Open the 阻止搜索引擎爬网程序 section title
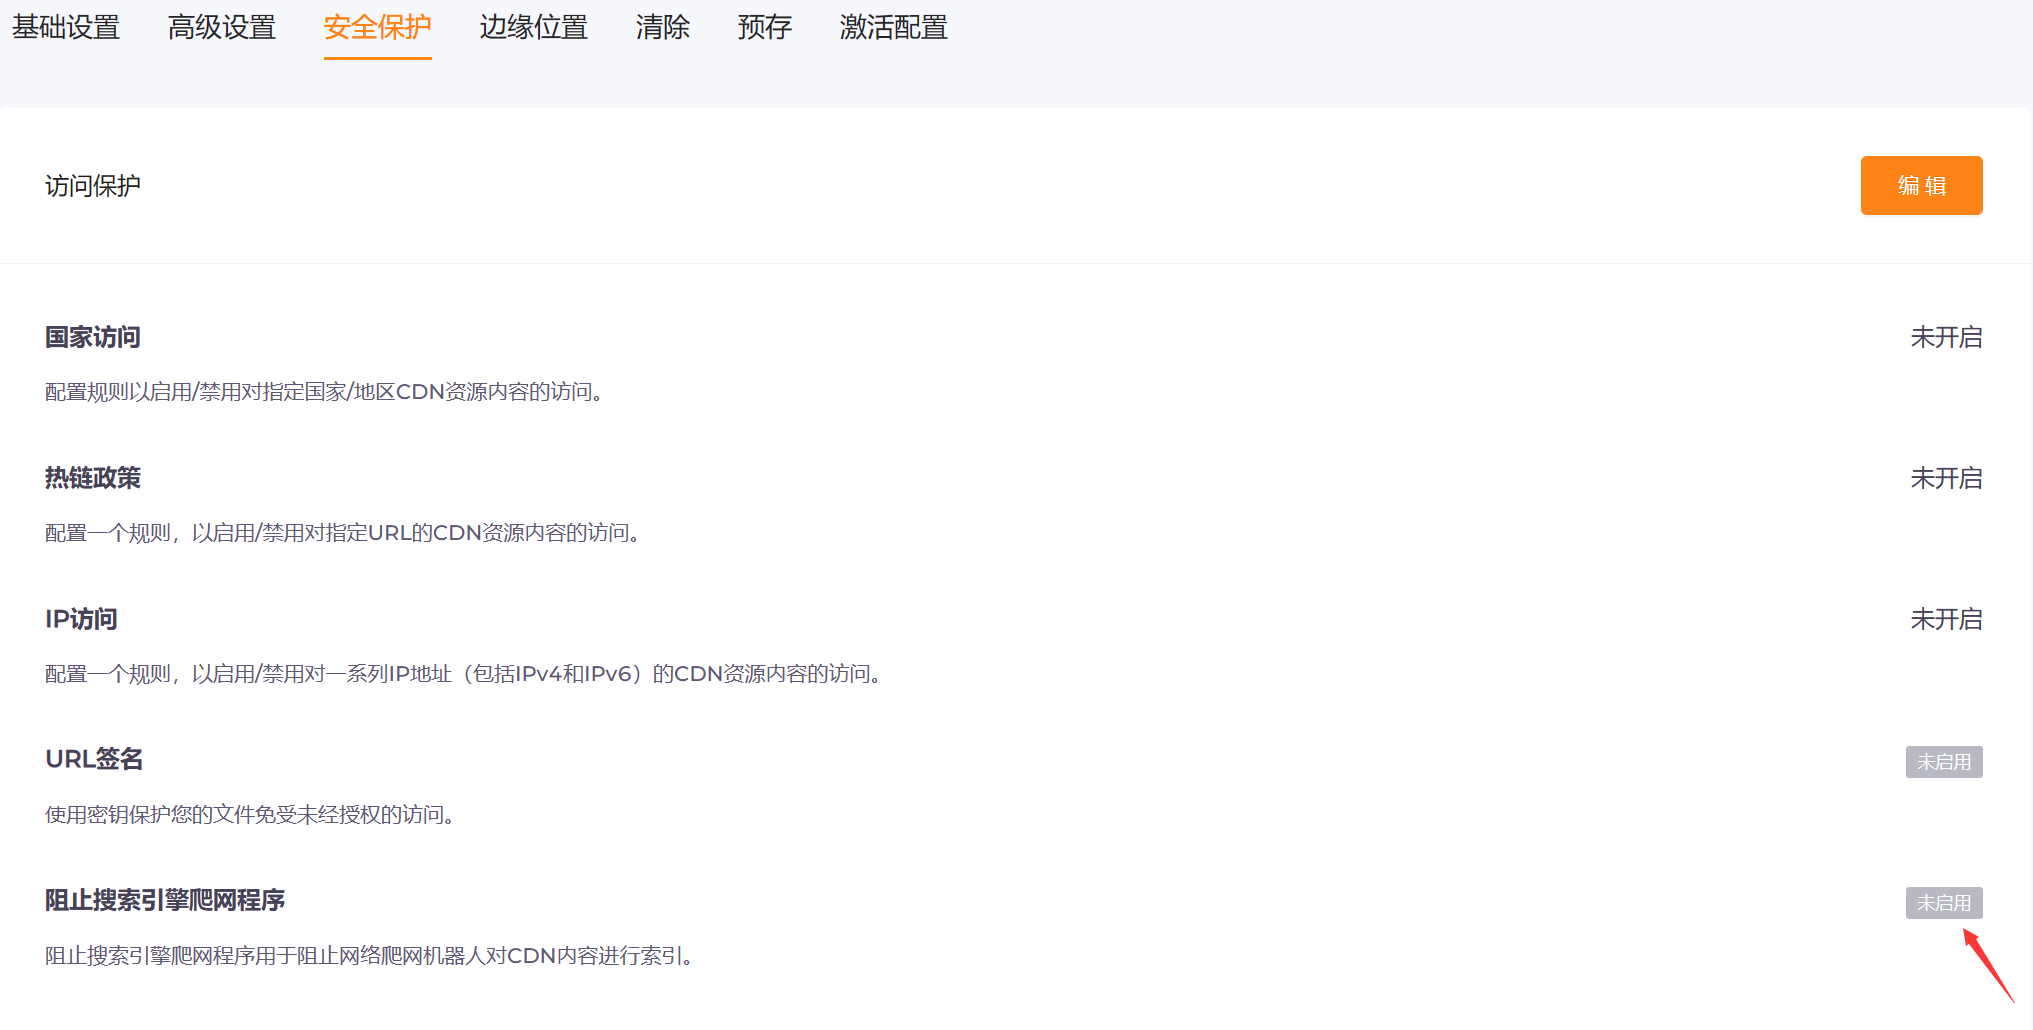The height and width of the screenshot is (1030, 2033). [x=163, y=901]
